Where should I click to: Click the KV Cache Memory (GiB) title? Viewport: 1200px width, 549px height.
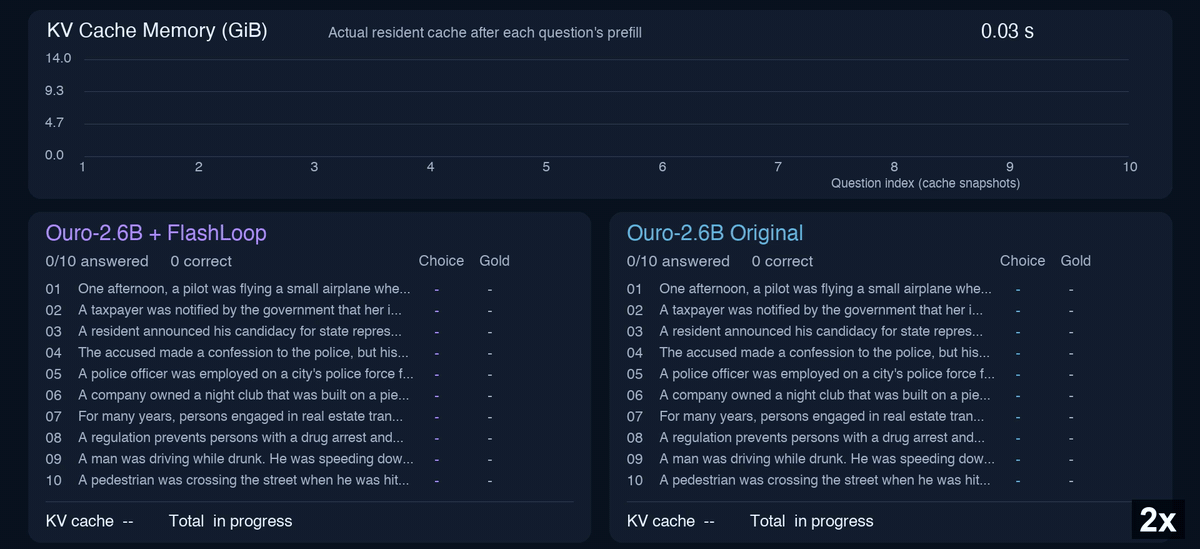coord(157,31)
